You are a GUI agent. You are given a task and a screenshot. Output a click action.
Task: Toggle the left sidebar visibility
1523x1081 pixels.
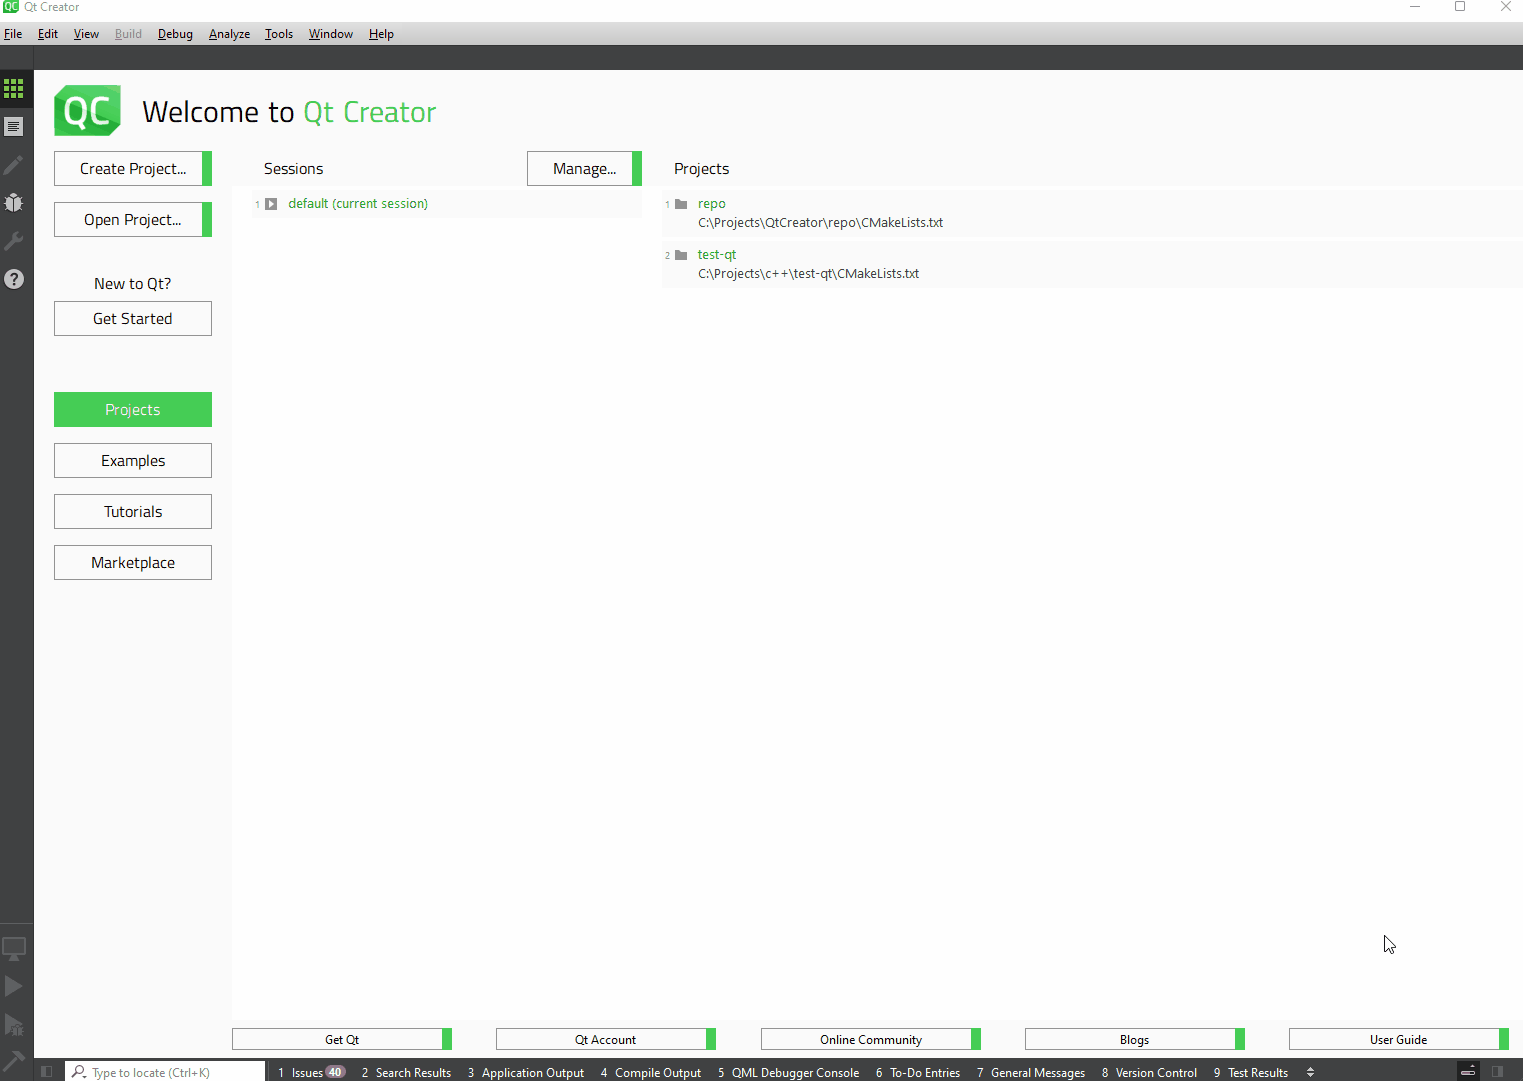(x=46, y=1072)
